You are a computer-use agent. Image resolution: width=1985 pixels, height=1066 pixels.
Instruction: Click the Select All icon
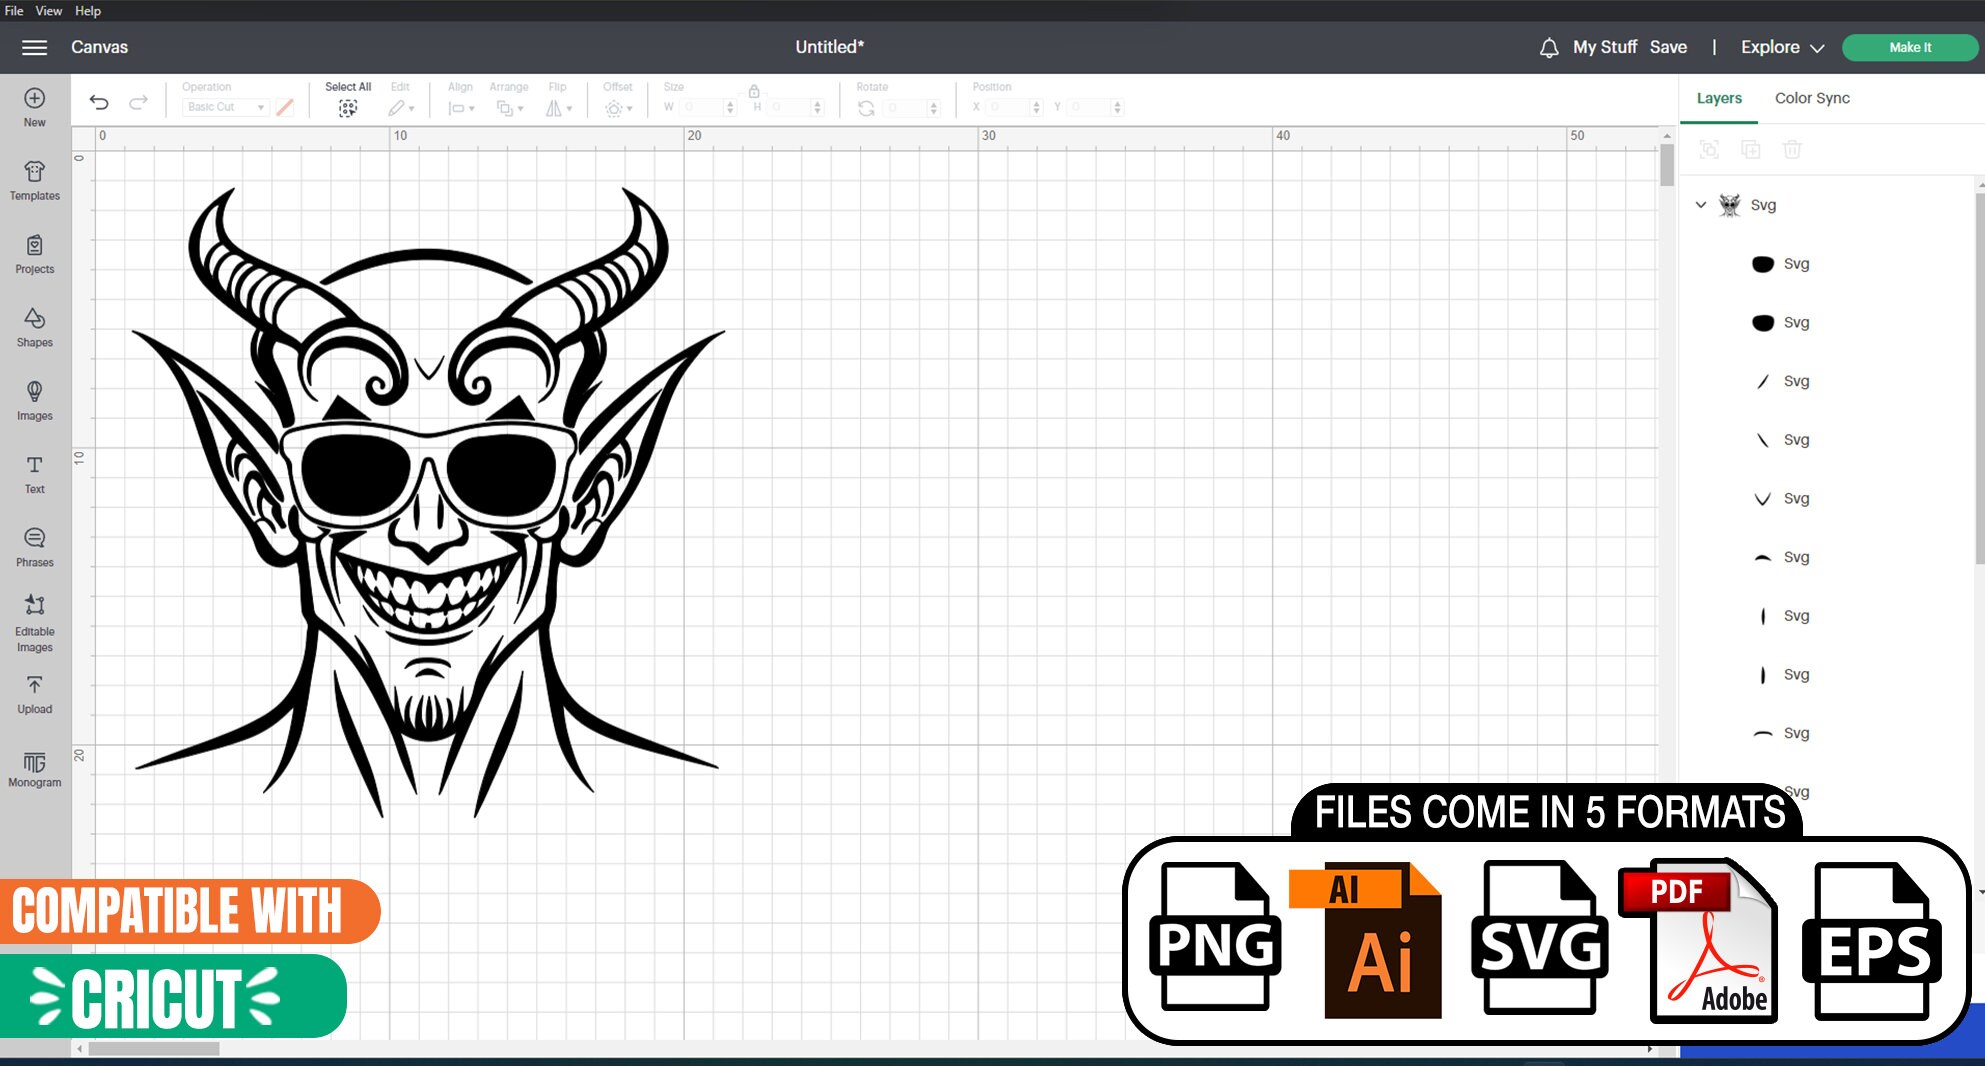(x=348, y=108)
